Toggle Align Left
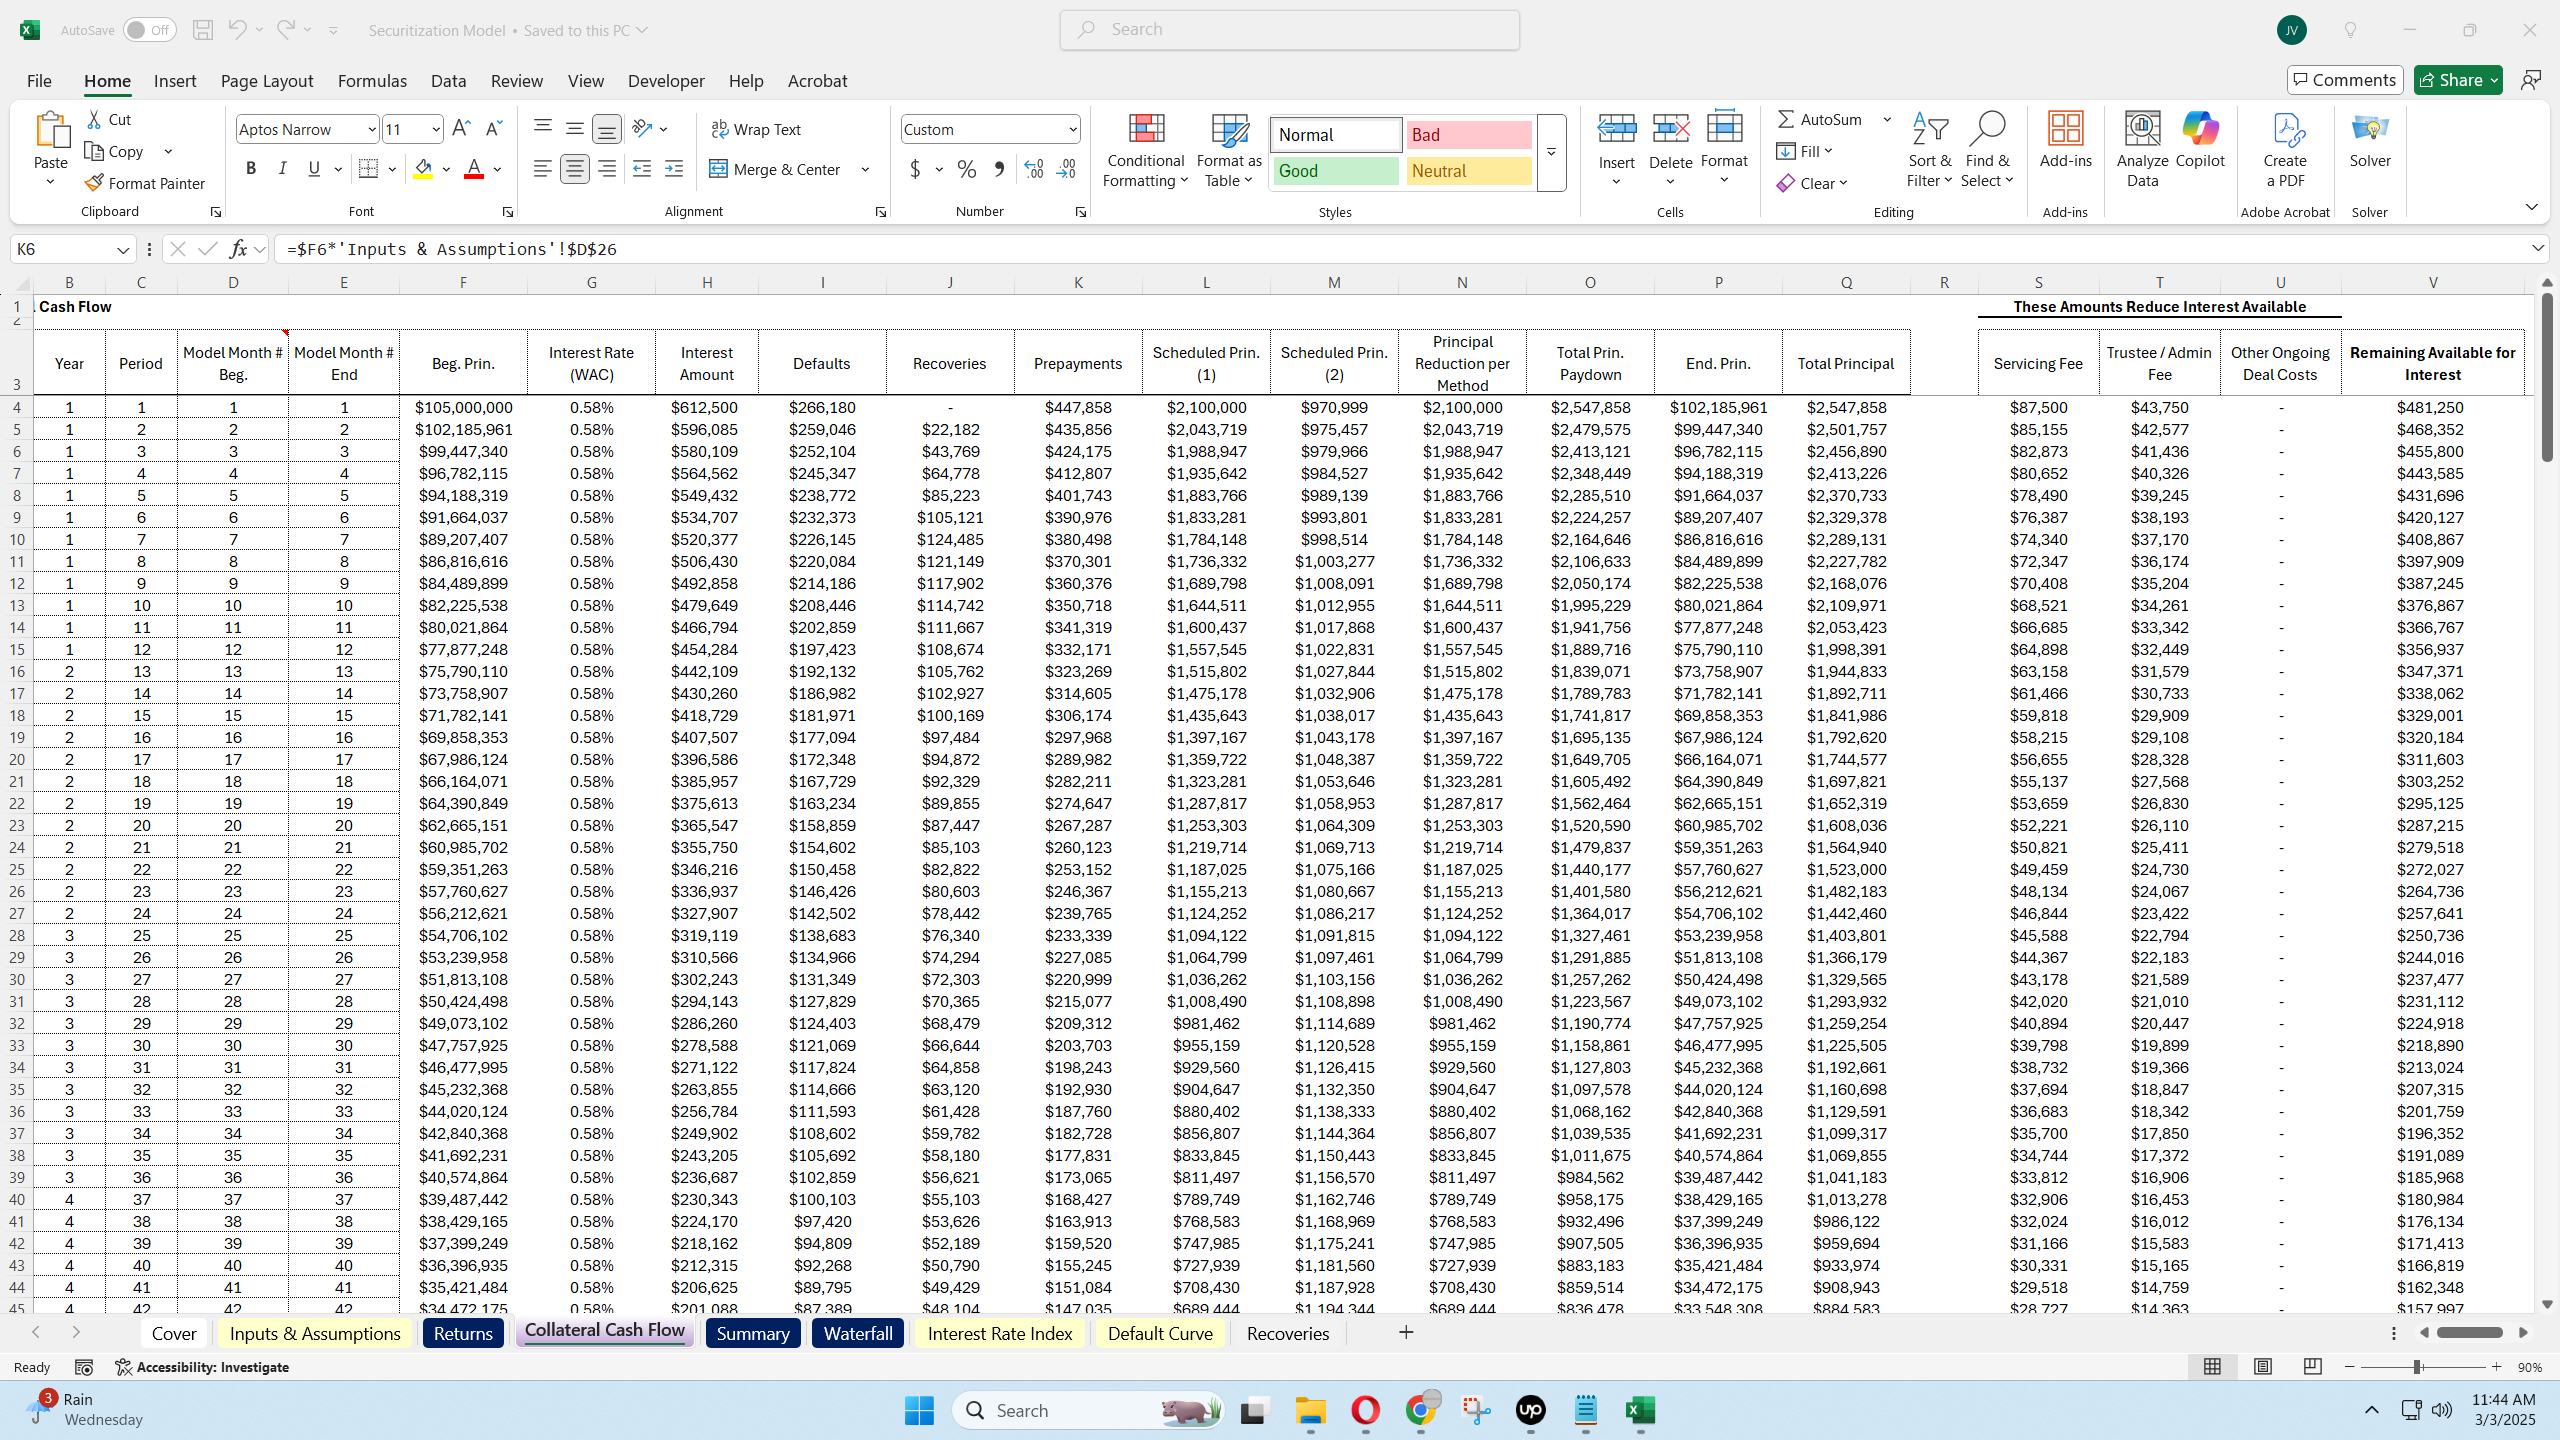 click(x=542, y=169)
